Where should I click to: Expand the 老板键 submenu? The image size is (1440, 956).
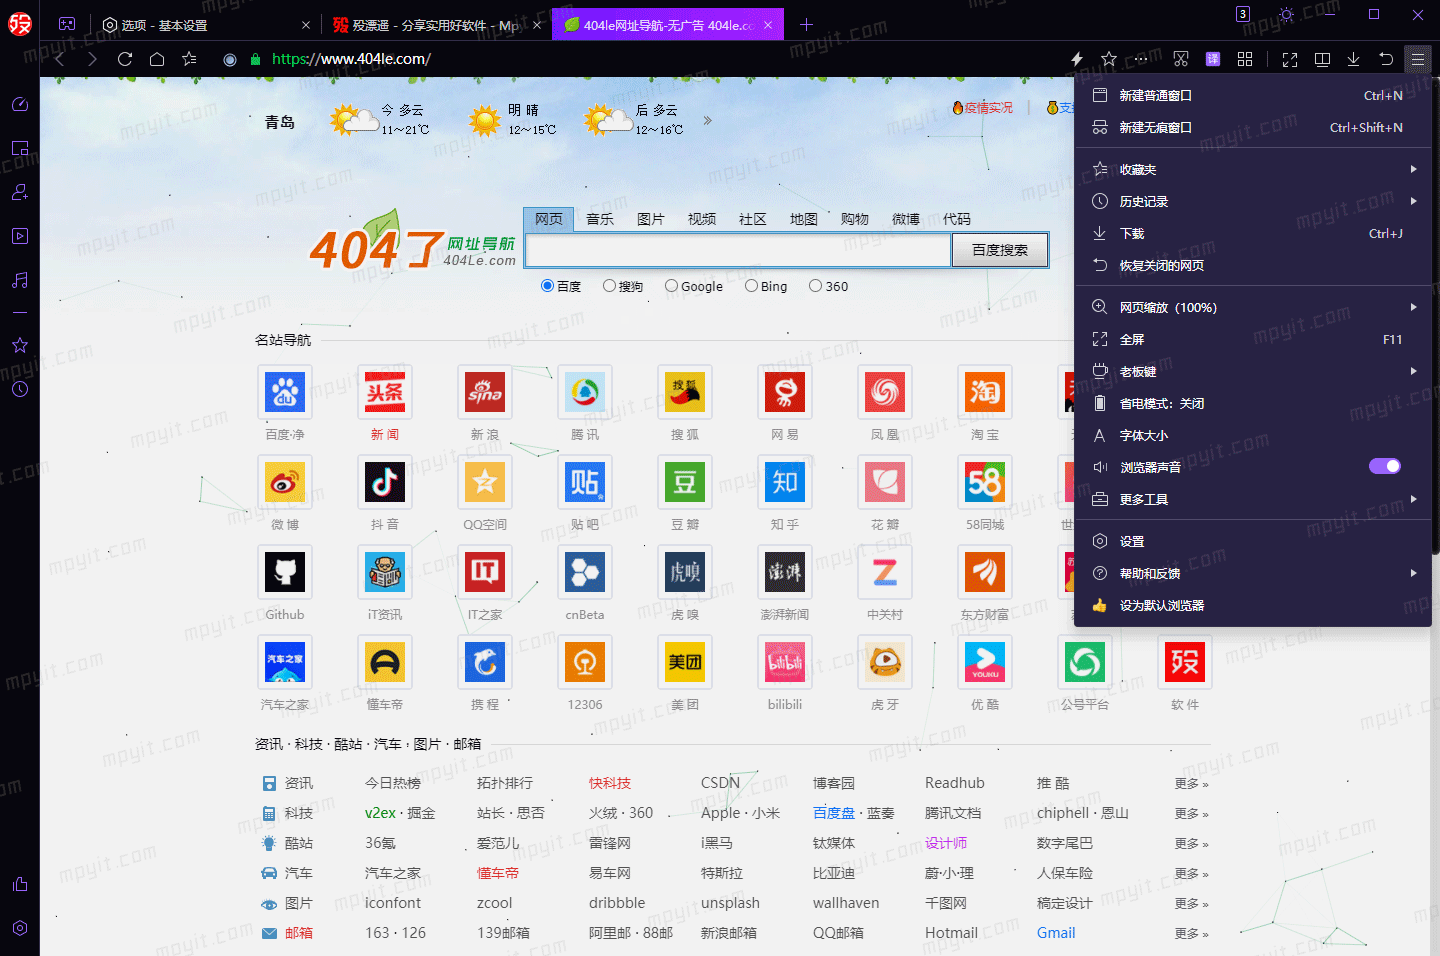pos(1253,371)
